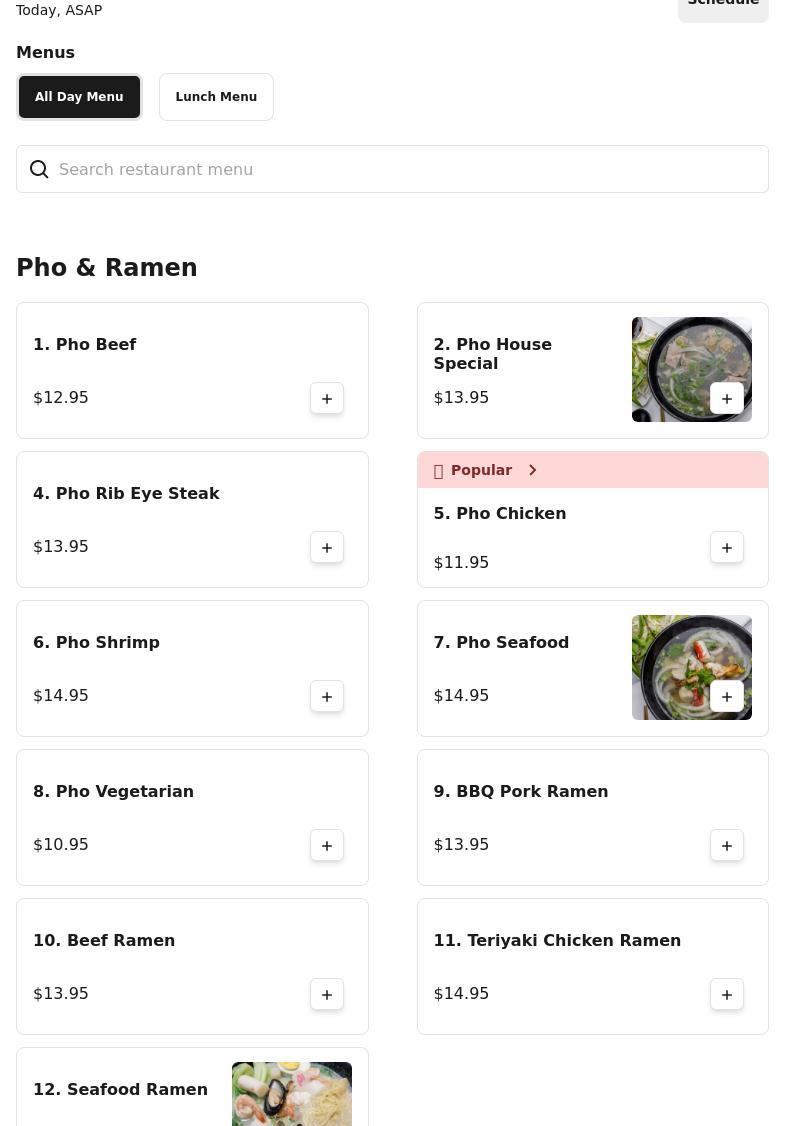Add Teriyaki Chicken Ramen to cart
This screenshot has width=785, height=1126.
tap(727, 994)
